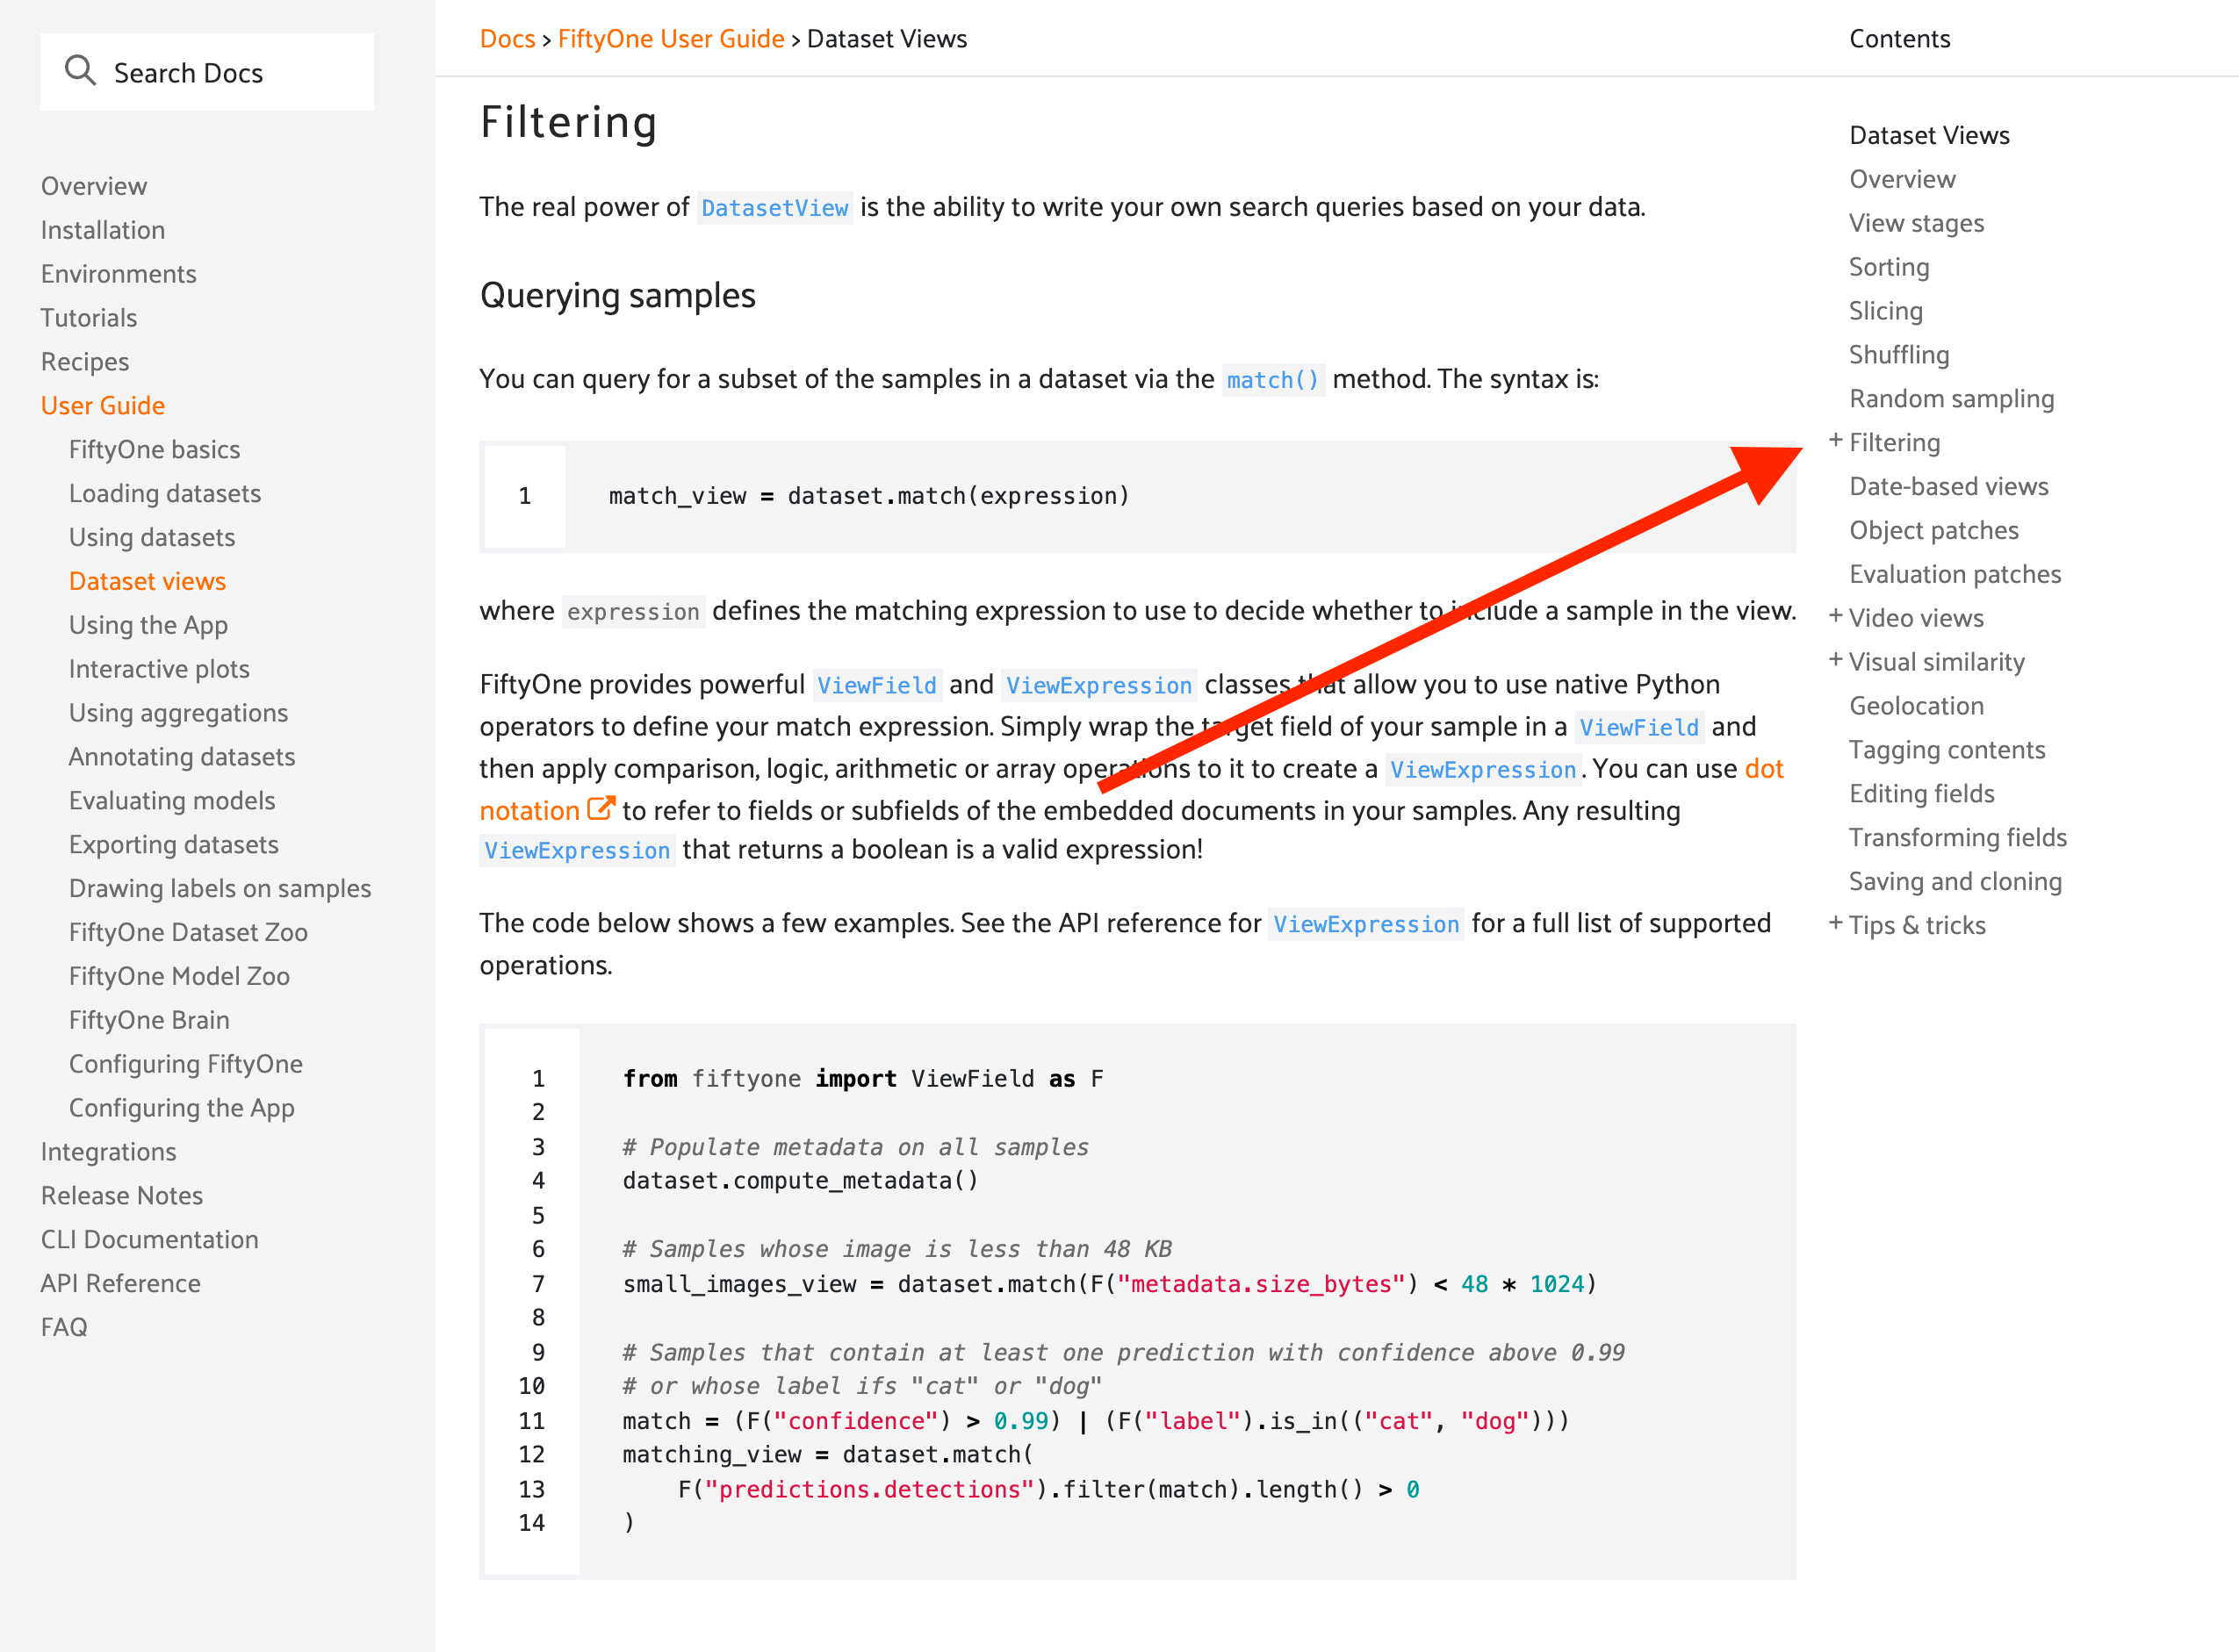The image size is (2239, 1652).
Task: Open Evaluating models page
Action: point(172,801)
